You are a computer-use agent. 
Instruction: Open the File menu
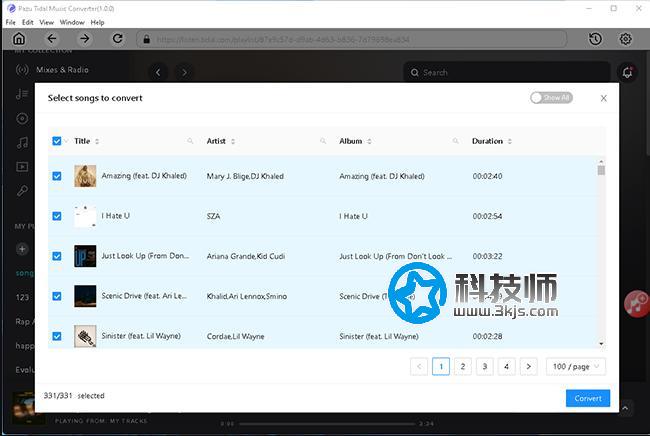click(x=11, y=22)
